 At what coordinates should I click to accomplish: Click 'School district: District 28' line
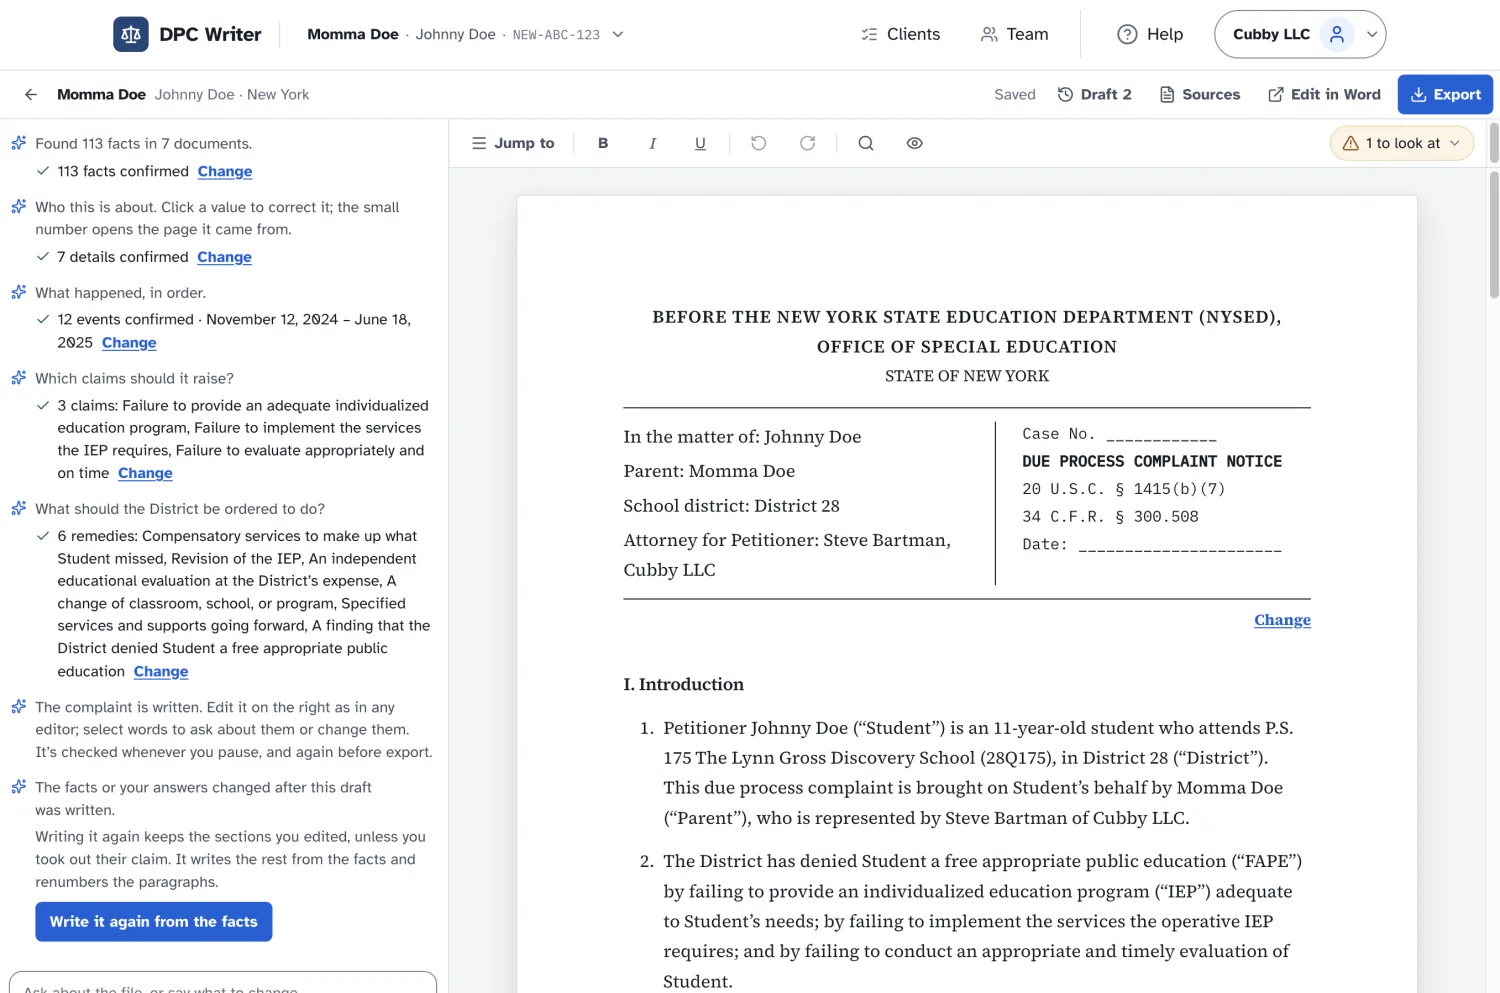click(732, 506)
